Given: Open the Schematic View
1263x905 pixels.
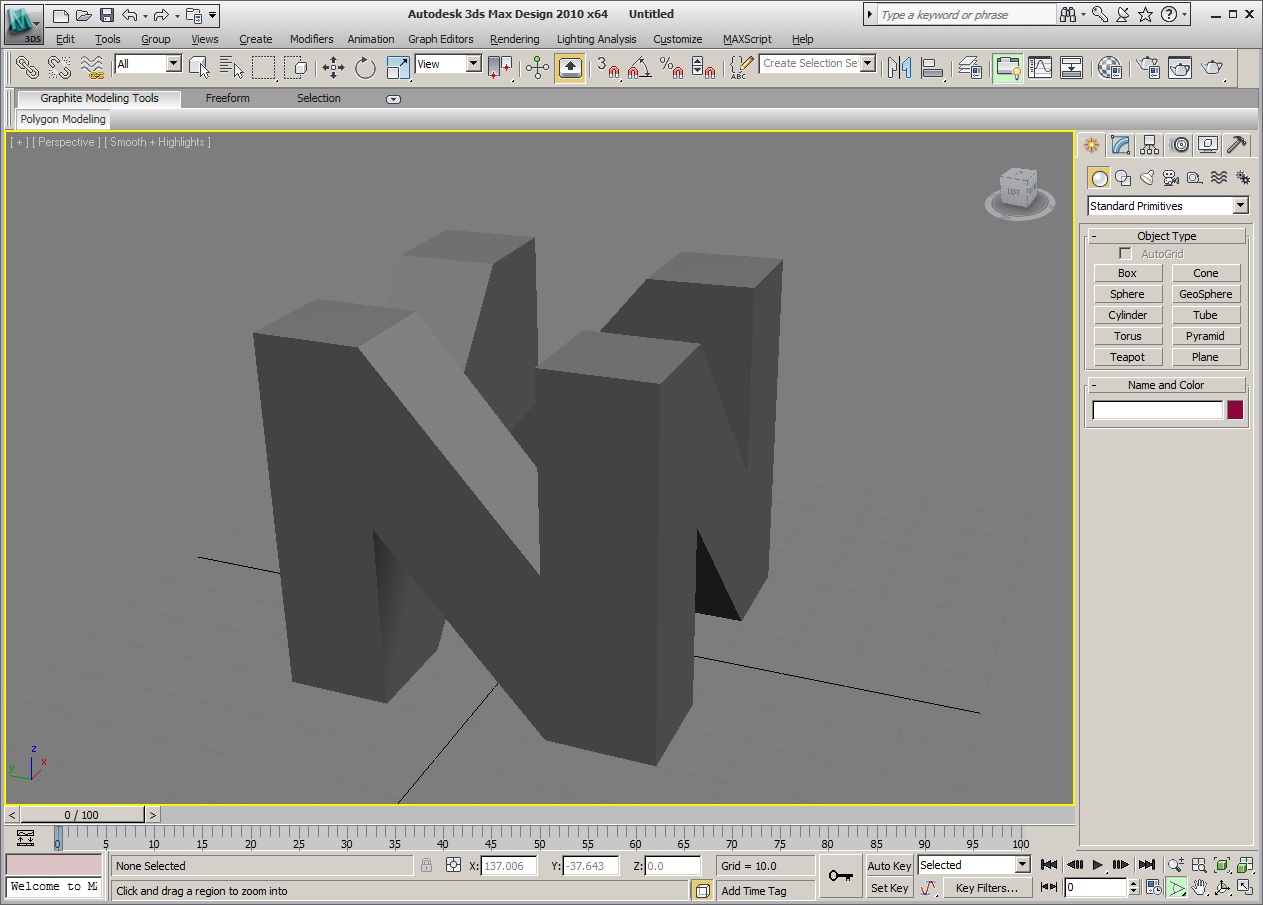Looking at the screenshot, I should pos(1072,67).
